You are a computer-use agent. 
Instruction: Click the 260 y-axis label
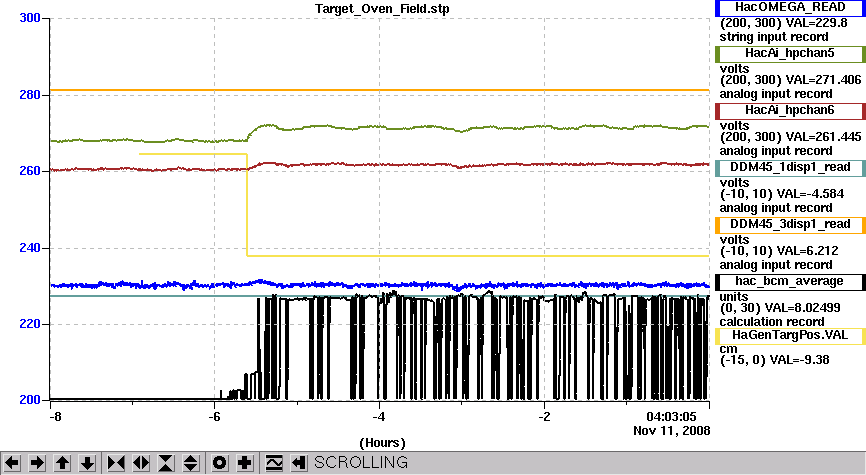tap(29, 171)
